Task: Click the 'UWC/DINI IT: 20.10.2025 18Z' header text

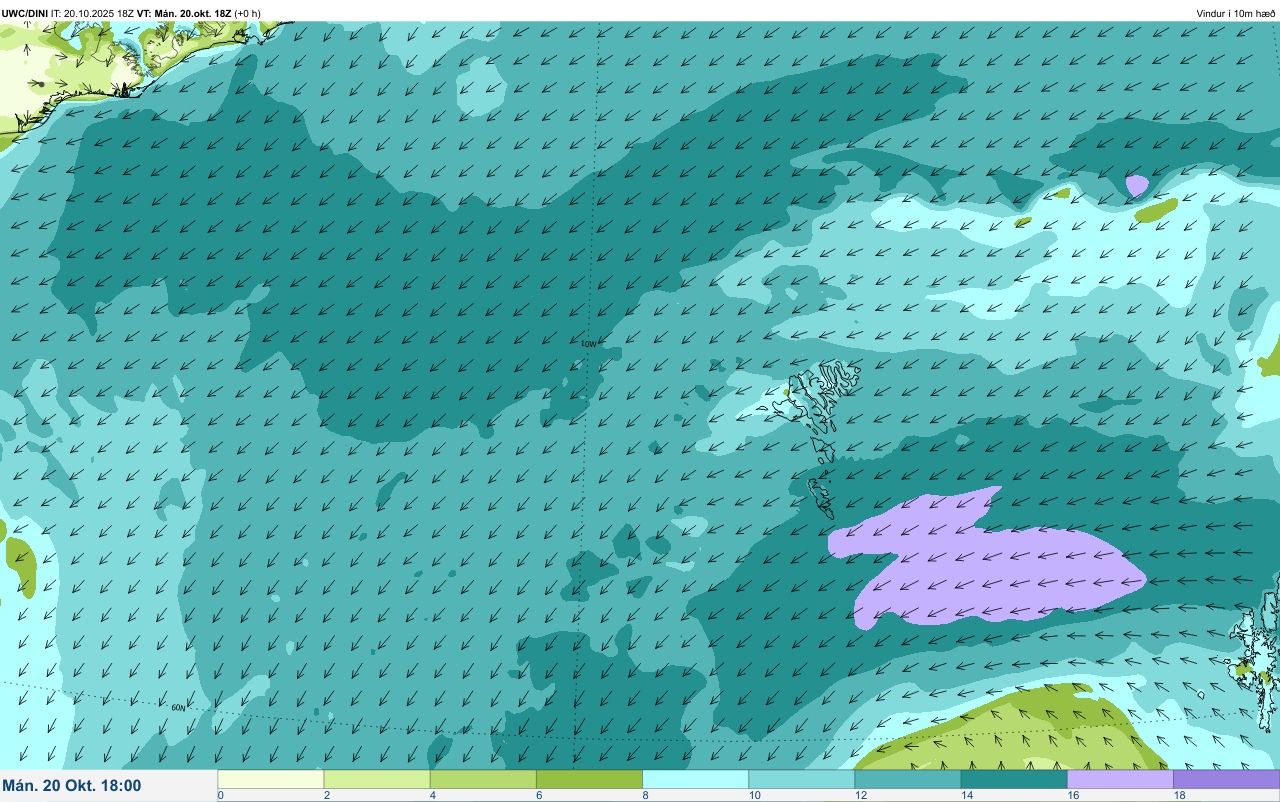Action: coord(67,13)
